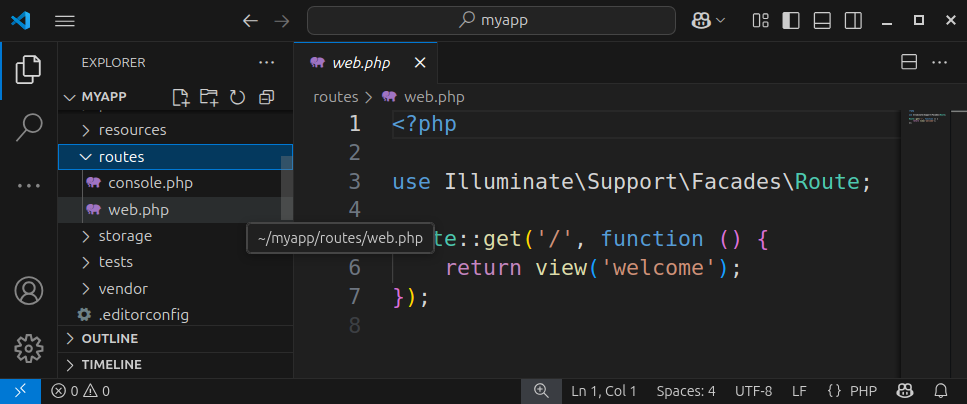Click routes in the breadcrumb
Viewport: 967px width, 404px height.
(335, 97)
